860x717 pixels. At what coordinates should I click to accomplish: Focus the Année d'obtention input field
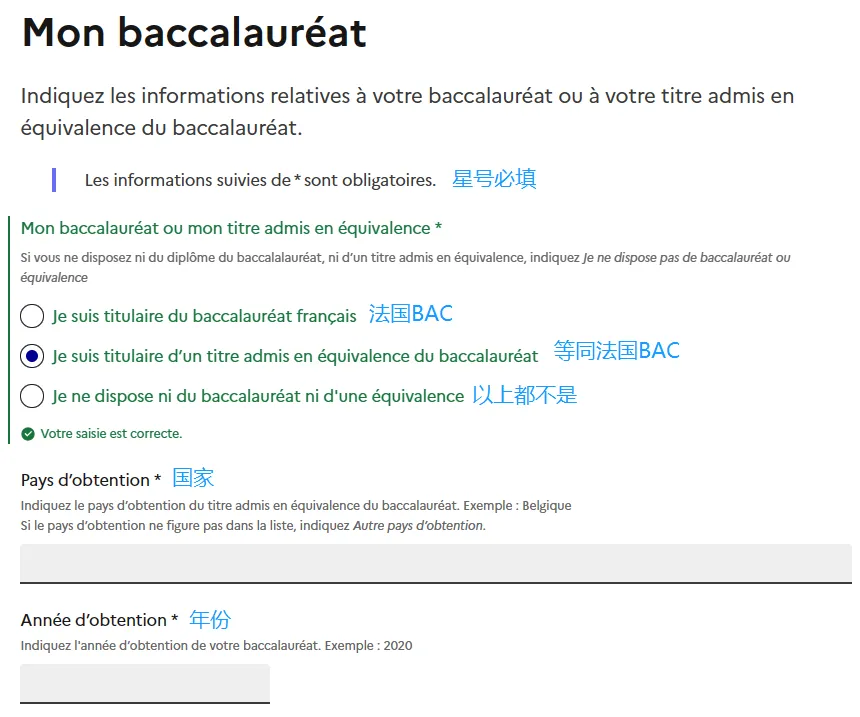[x=145, y=683]
